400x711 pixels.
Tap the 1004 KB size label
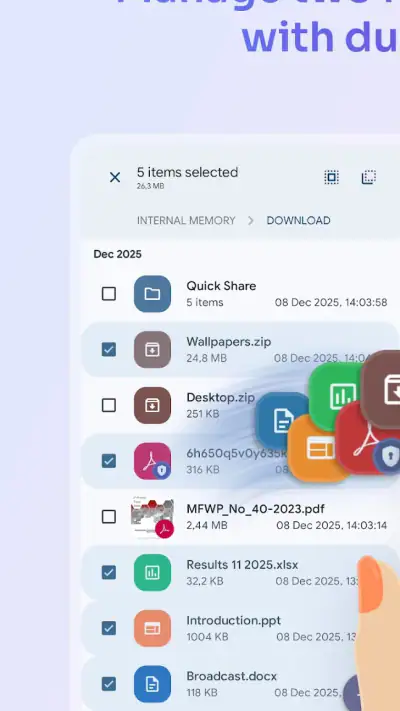207,637
